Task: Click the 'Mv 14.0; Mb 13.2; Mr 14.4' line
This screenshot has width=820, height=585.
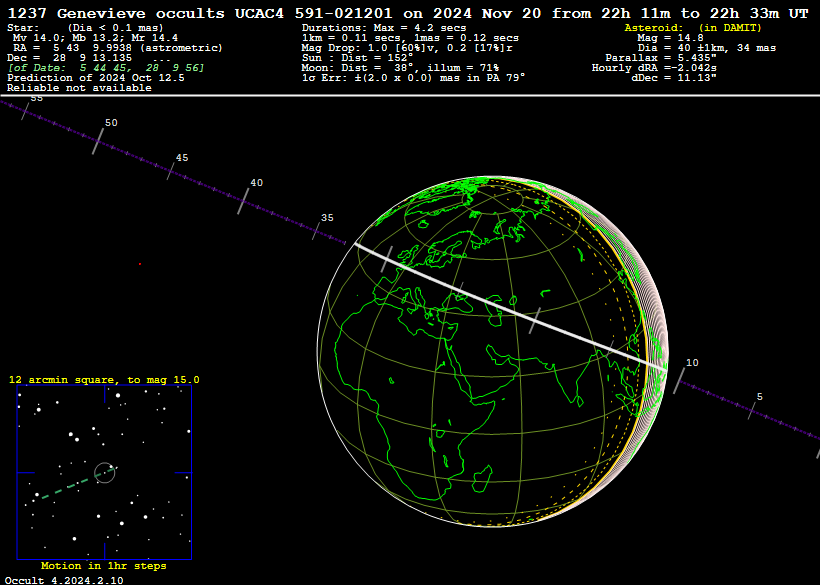Action: click(x=95, y=38)
